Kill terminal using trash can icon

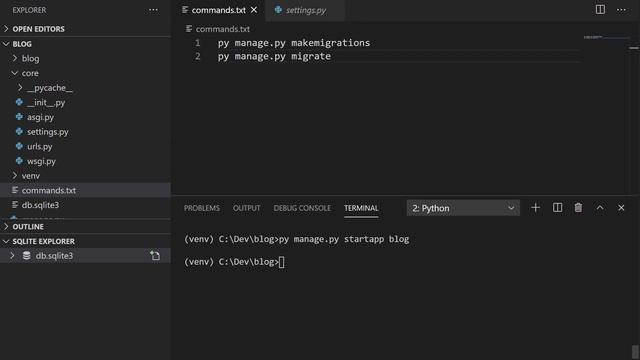pyautogui.click(x=578, y=208)
